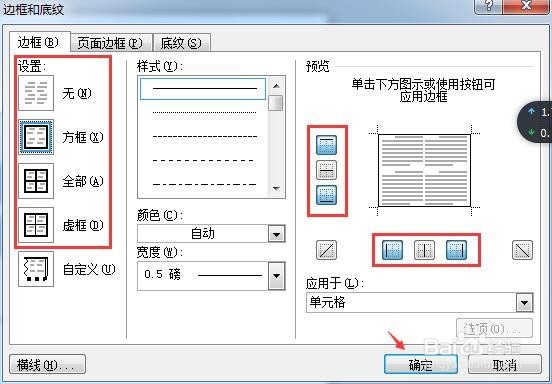The width and height of the screenshot is (552, 384).
Task: Click the style list scroll down arrow
Action: click(276, 189)
